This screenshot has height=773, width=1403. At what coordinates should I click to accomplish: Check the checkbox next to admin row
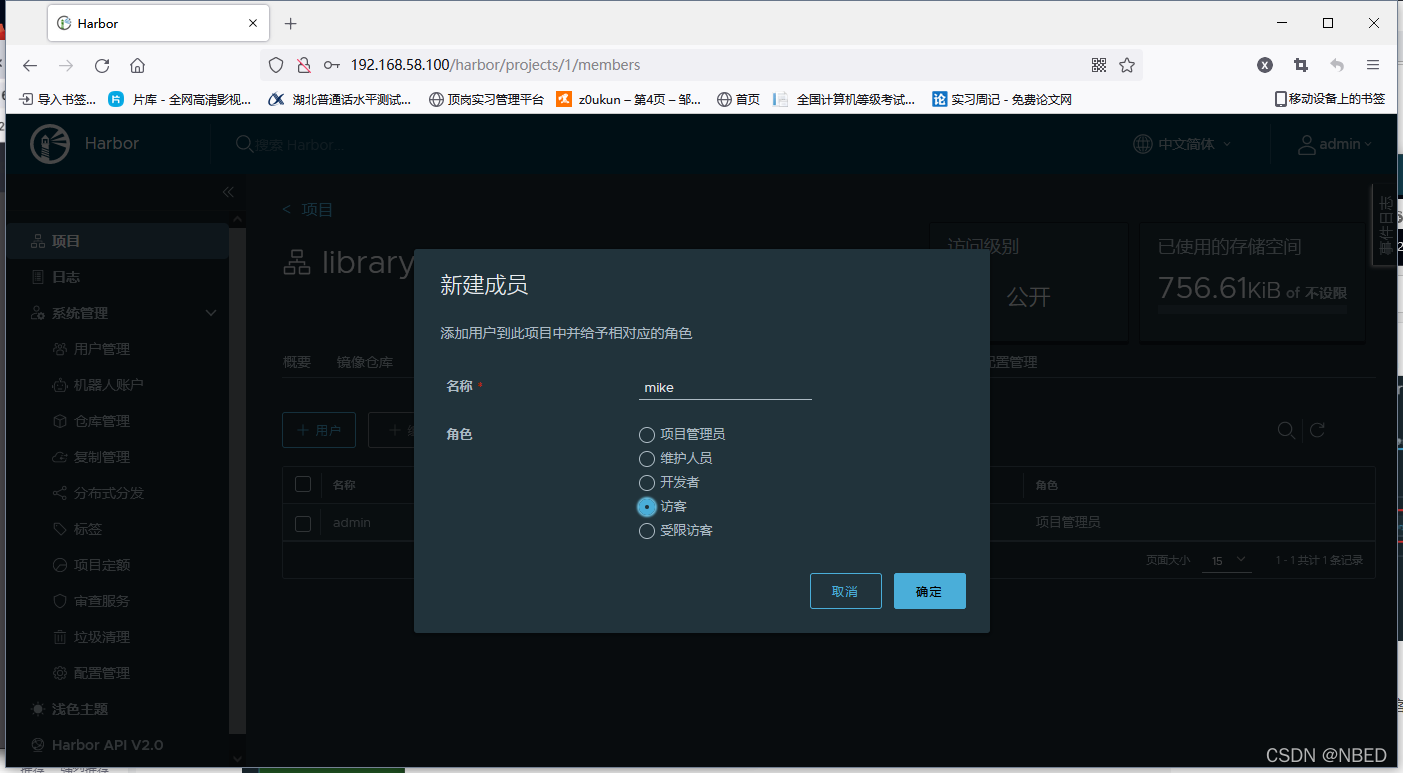tap(303, 522)
